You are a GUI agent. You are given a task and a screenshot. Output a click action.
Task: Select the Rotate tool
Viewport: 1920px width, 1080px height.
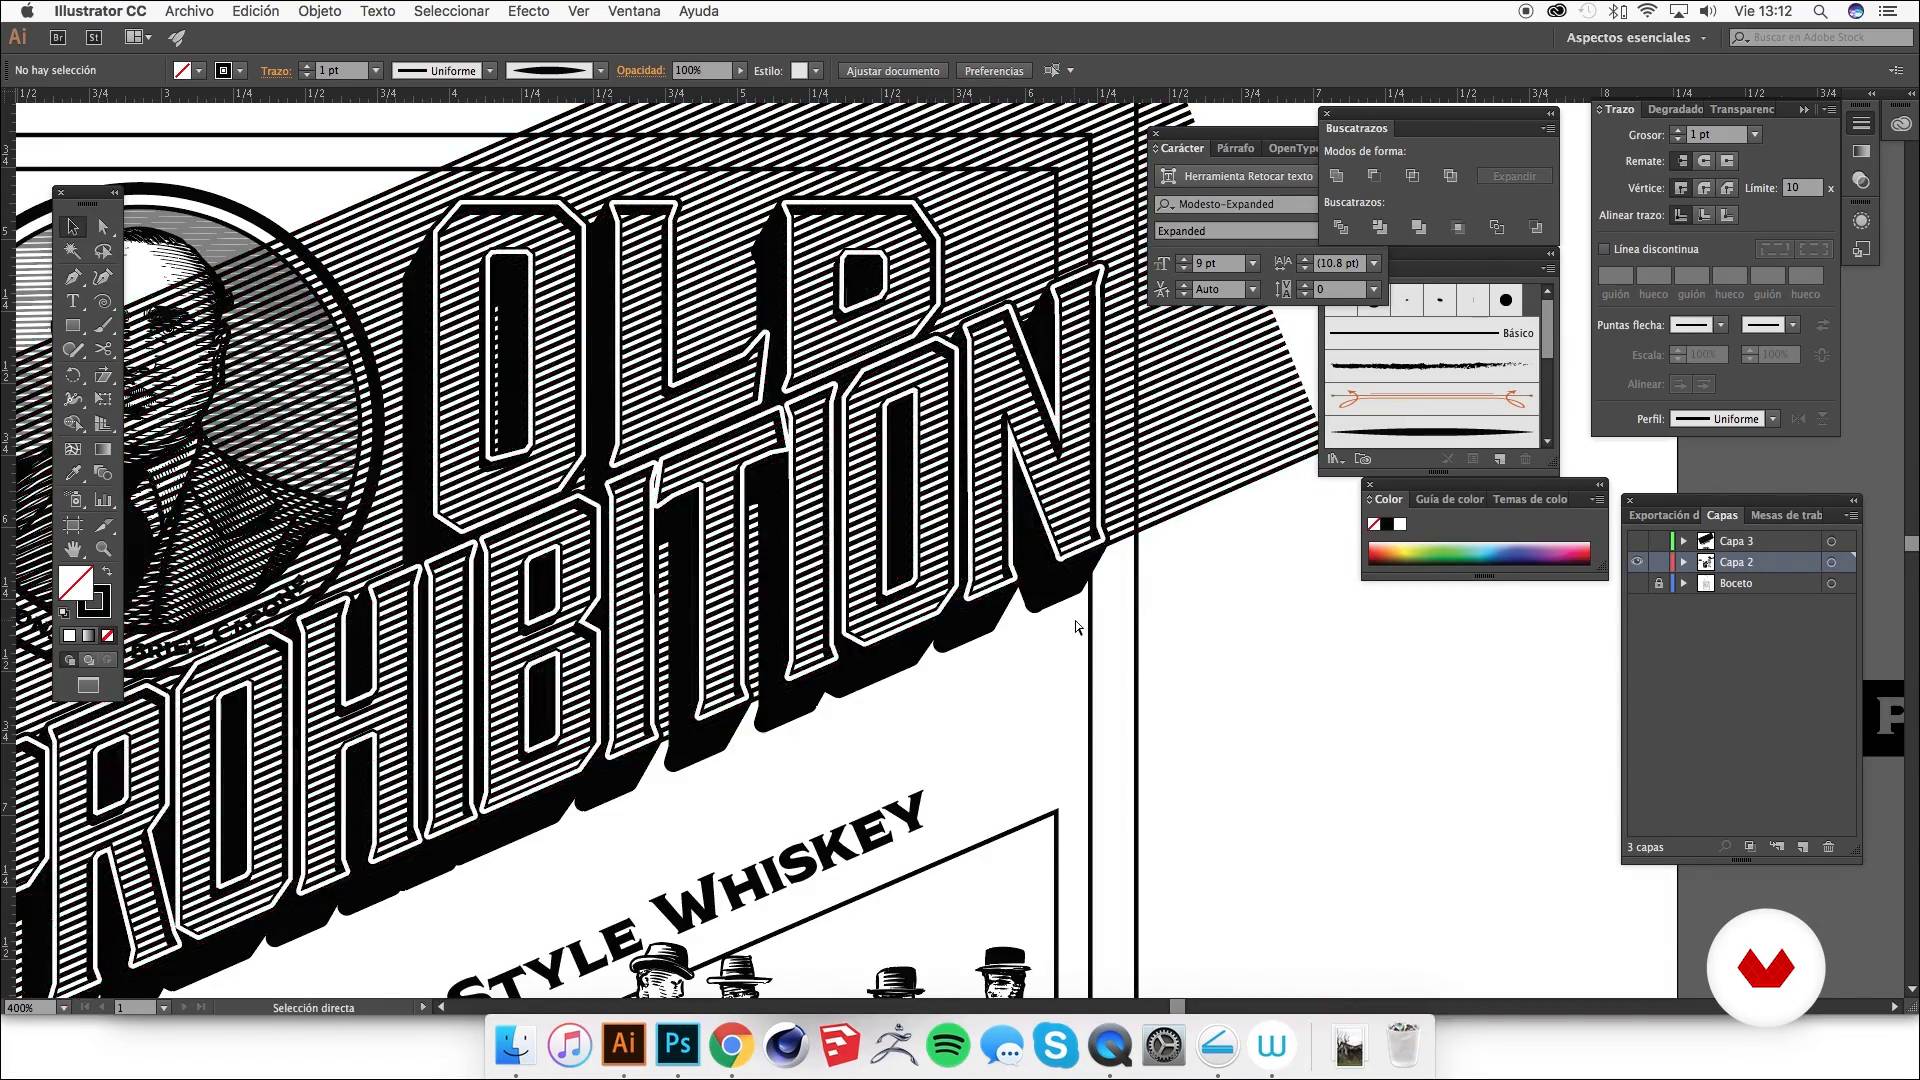click(x=72, y=375)
